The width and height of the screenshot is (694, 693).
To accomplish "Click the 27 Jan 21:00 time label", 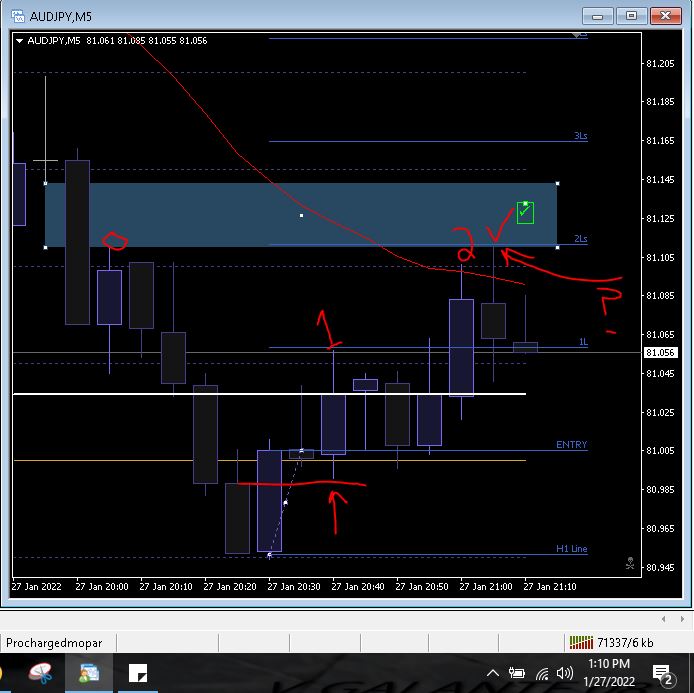I will (x=486, y=586).
